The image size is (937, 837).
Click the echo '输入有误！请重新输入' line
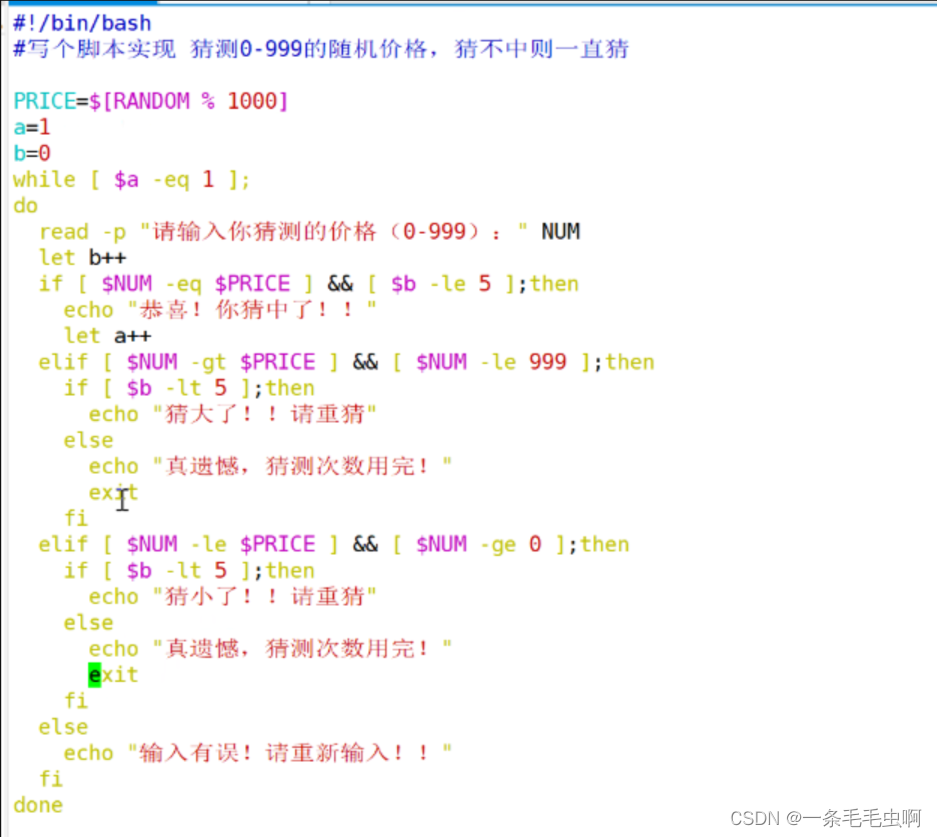click(x=258, y=753)
